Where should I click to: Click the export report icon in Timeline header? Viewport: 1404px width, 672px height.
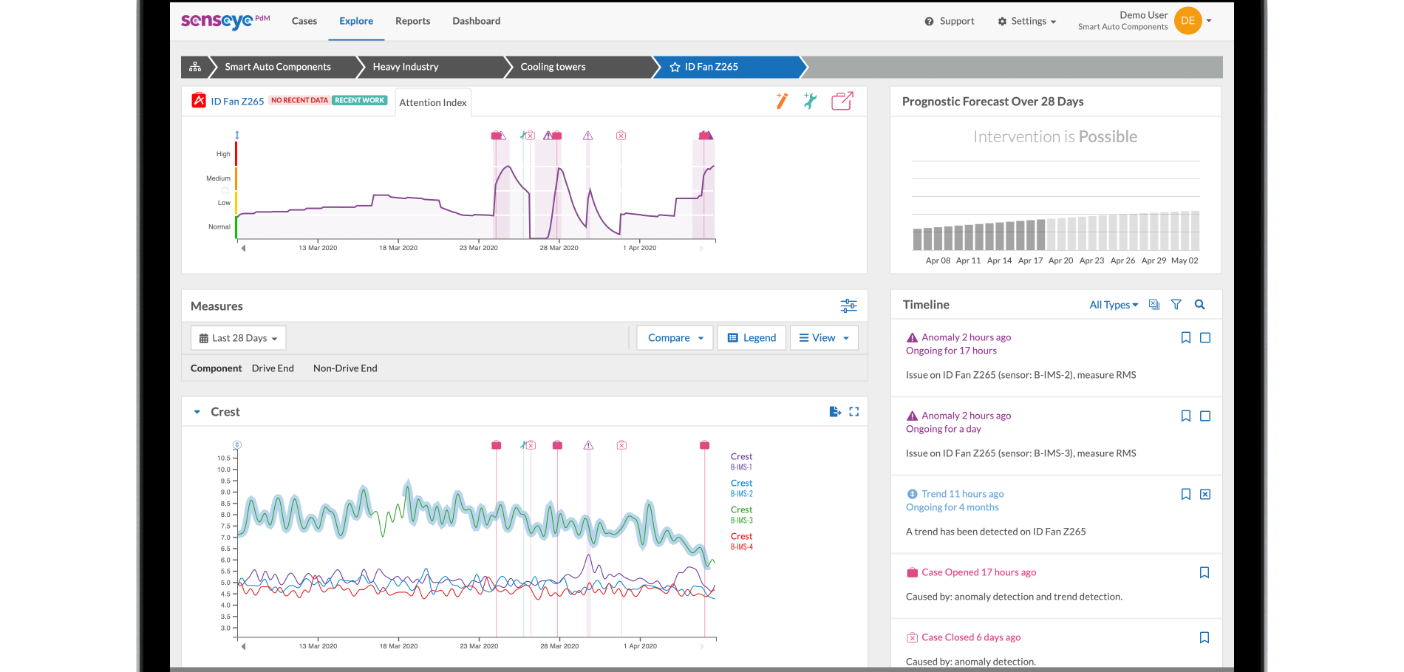1155,304
